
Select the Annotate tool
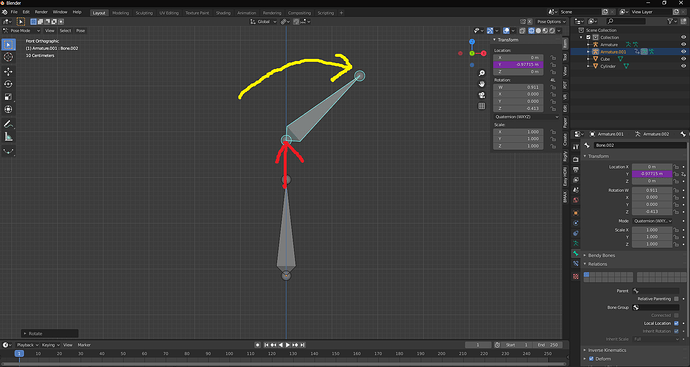click(8, 125)
